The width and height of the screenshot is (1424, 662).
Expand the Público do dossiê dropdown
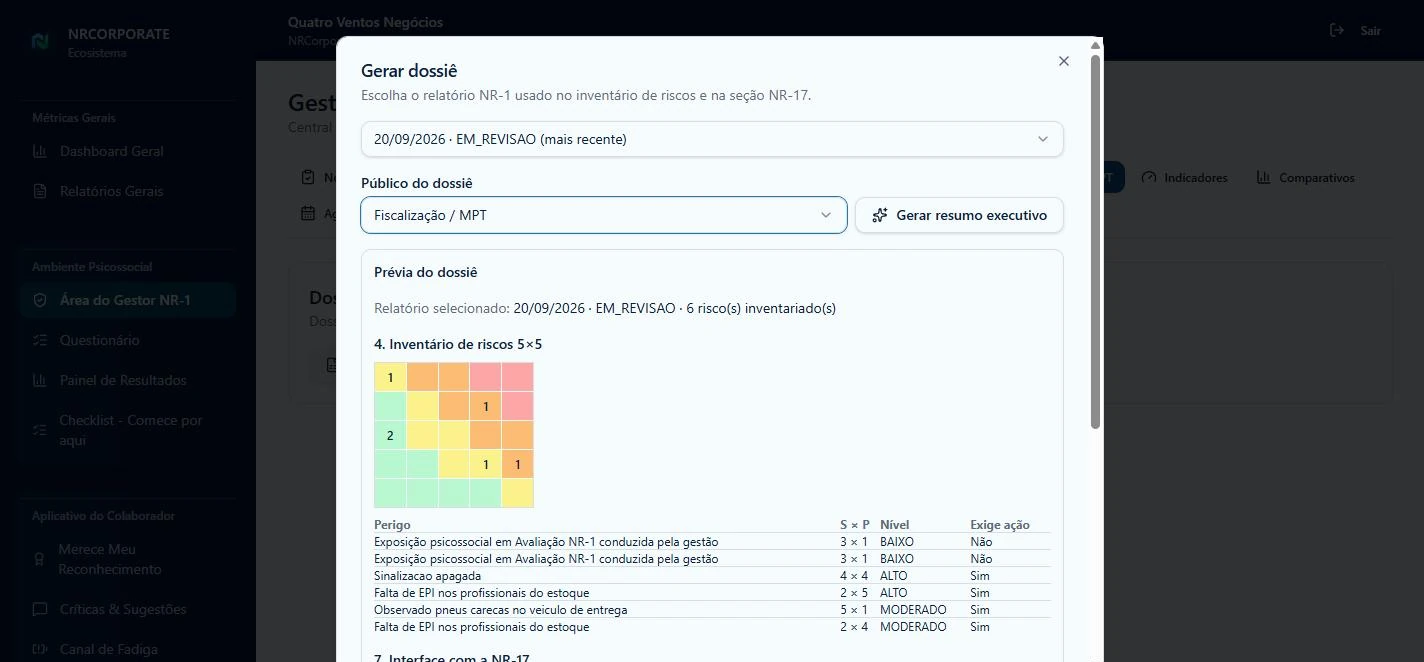click(x=604, y=215)
